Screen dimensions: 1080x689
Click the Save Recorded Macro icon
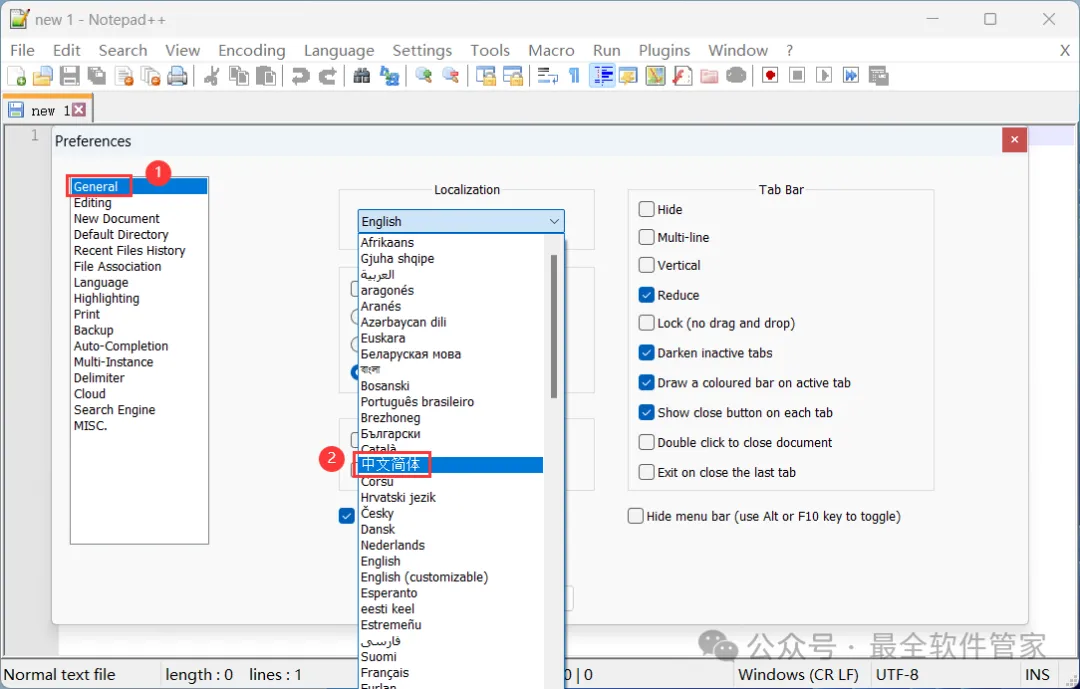click(x=878, y=75)
